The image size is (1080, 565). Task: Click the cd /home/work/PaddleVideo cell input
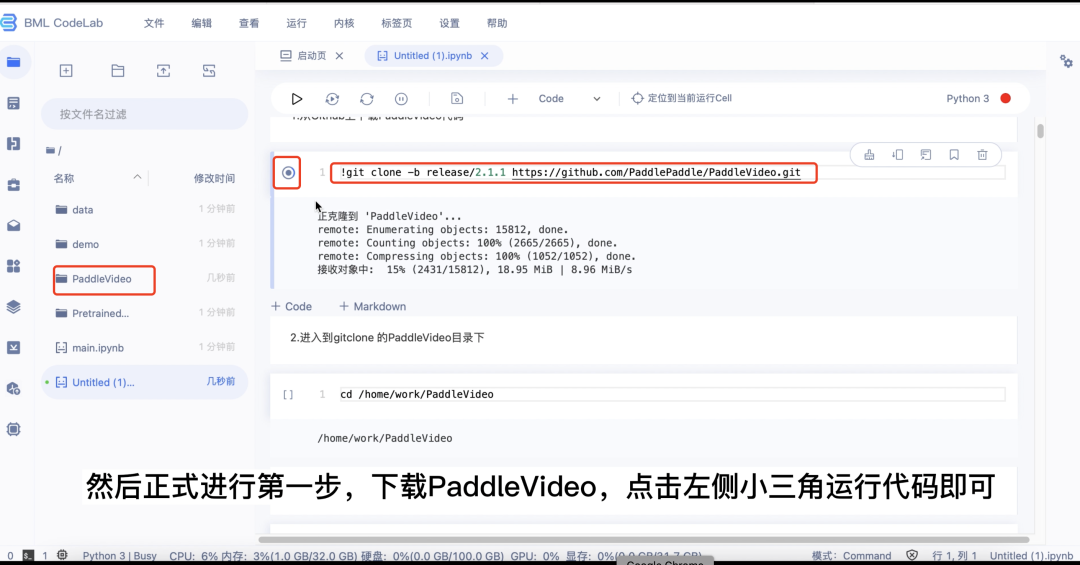(672, 395)
